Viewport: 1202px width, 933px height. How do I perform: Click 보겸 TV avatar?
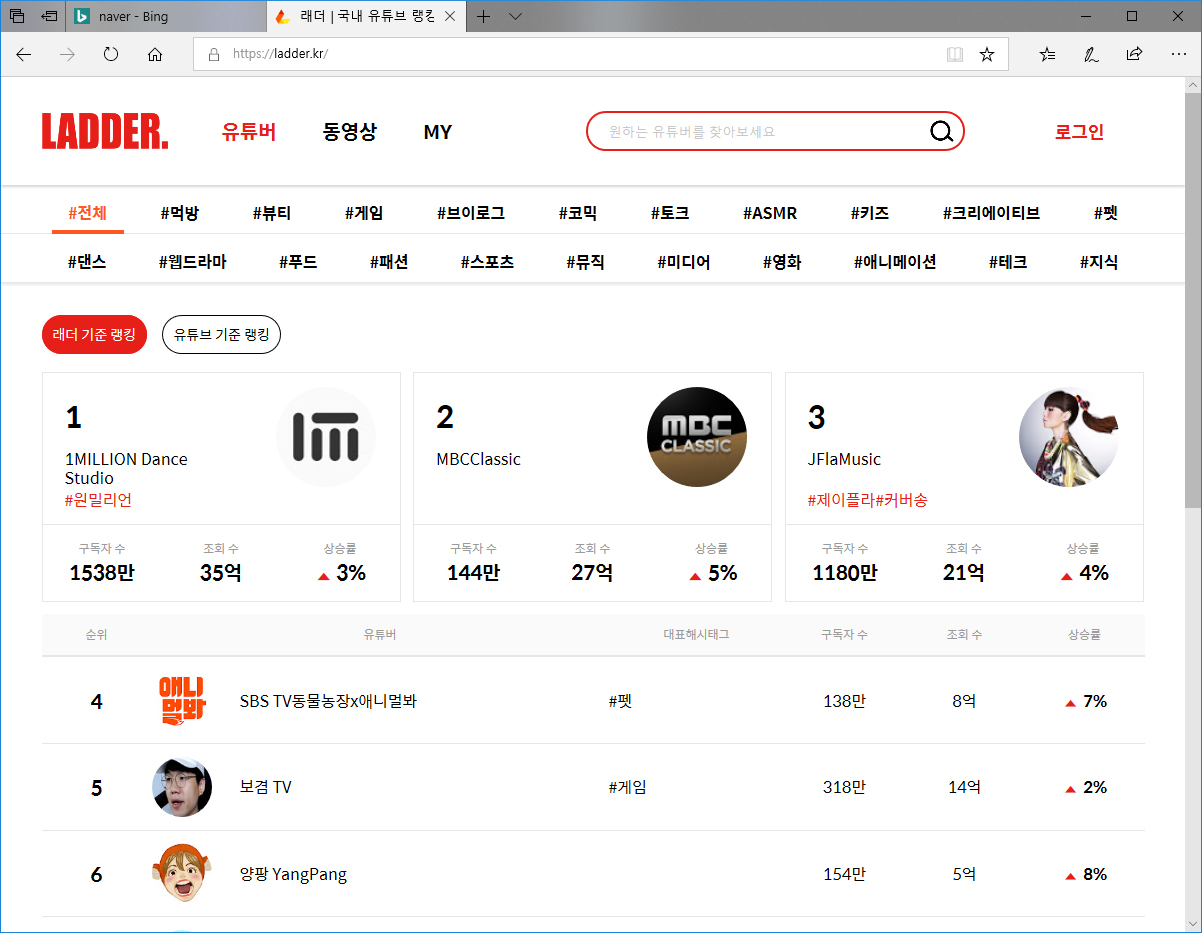(182, 787)
